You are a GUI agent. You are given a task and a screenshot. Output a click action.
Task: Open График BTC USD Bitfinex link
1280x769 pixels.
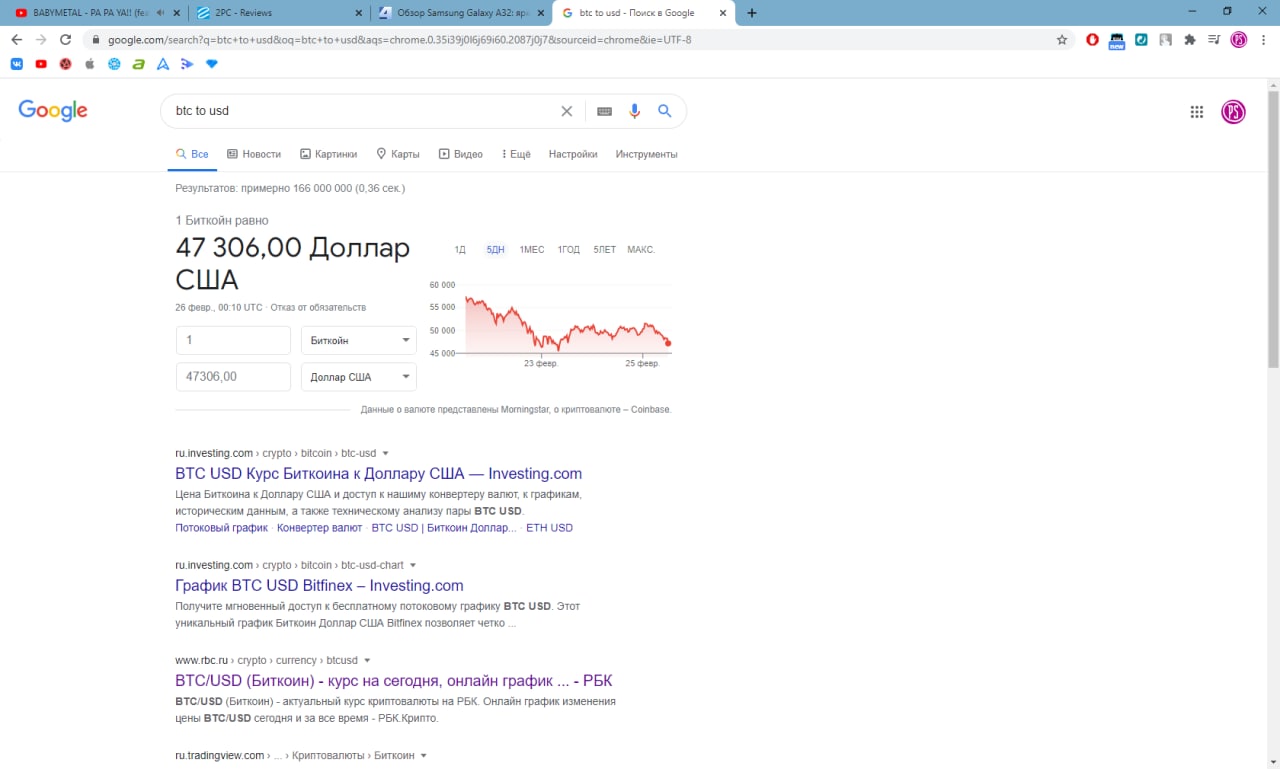click(319, 586)
